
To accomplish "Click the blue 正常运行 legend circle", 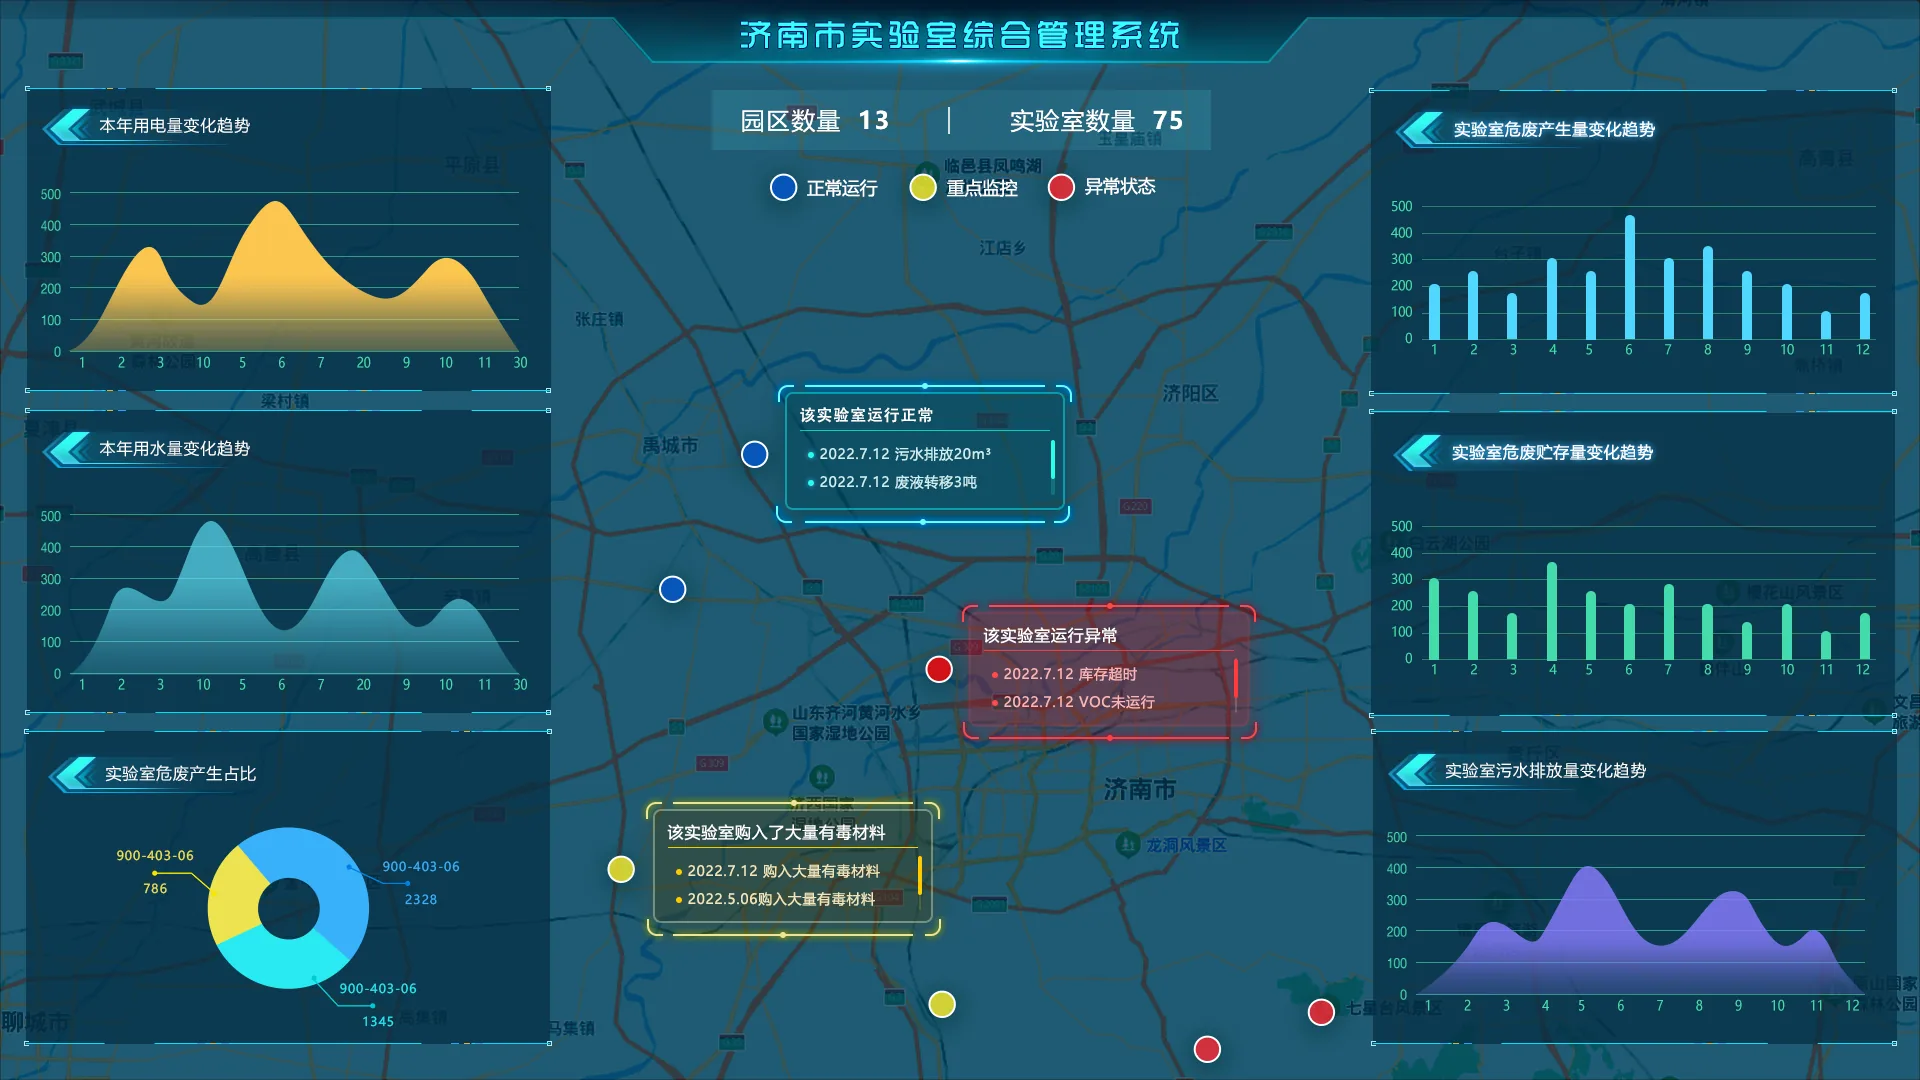I will point(784,188).
